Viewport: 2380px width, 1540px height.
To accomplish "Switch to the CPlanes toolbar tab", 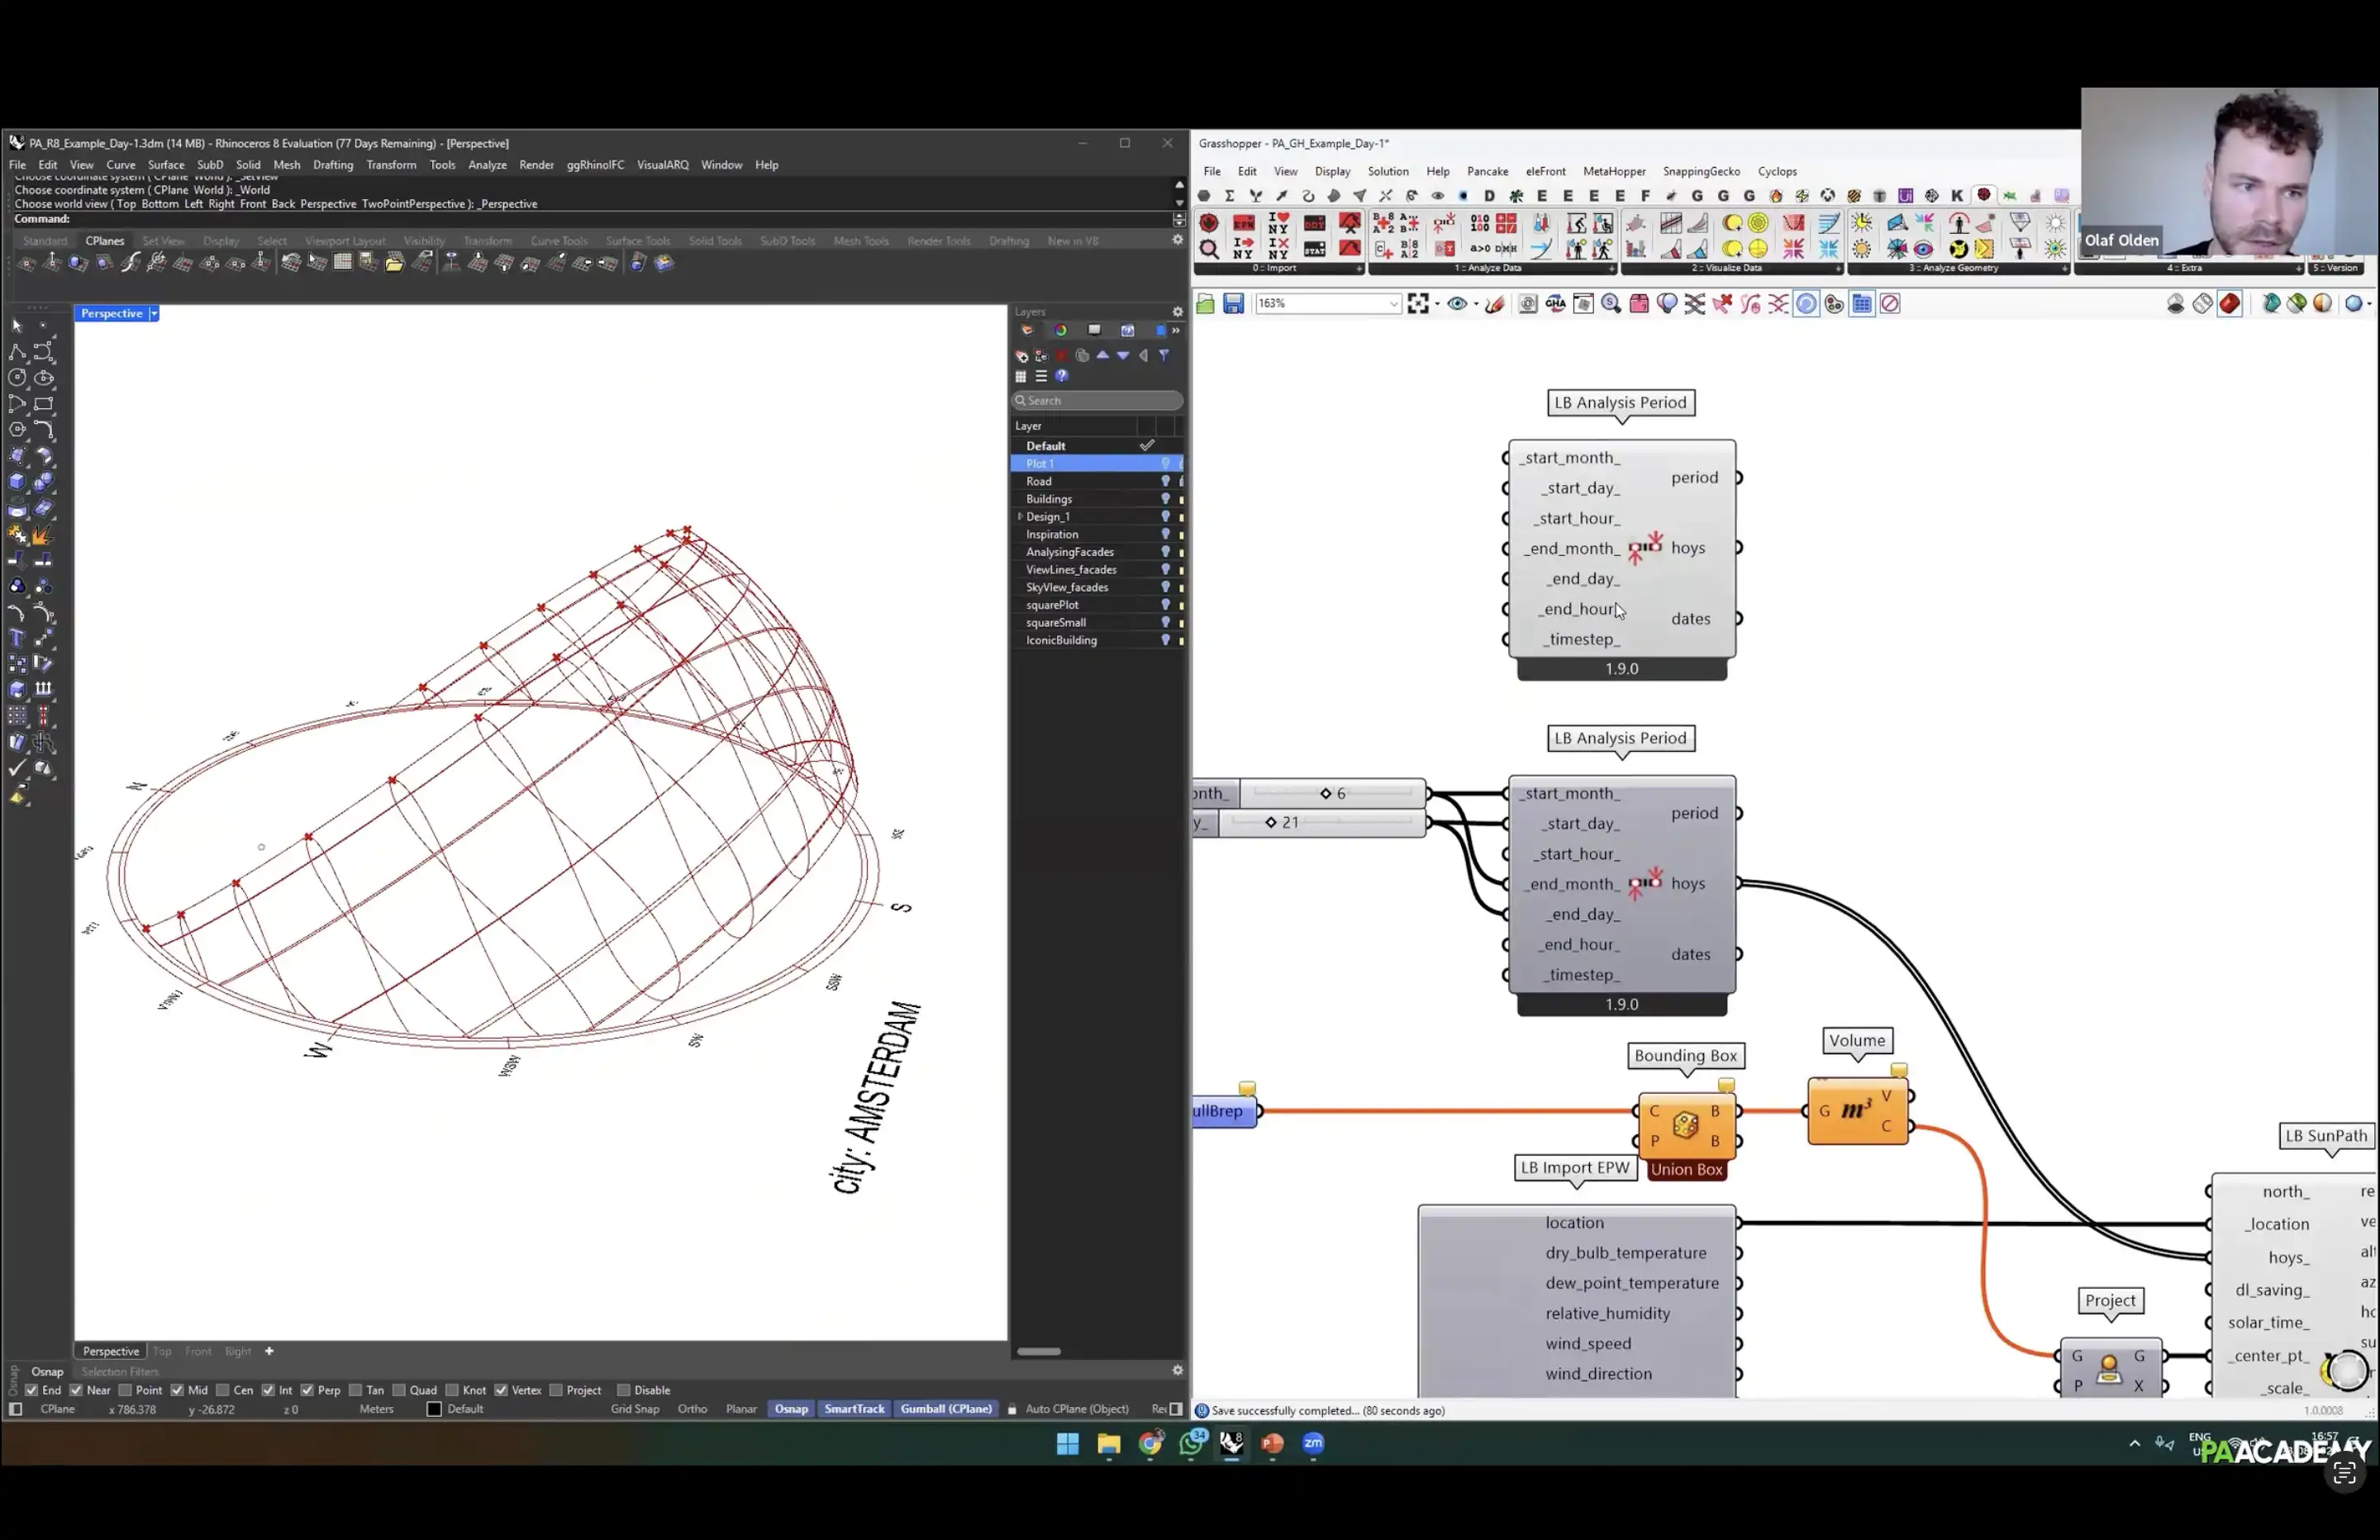I will (105, 241).
